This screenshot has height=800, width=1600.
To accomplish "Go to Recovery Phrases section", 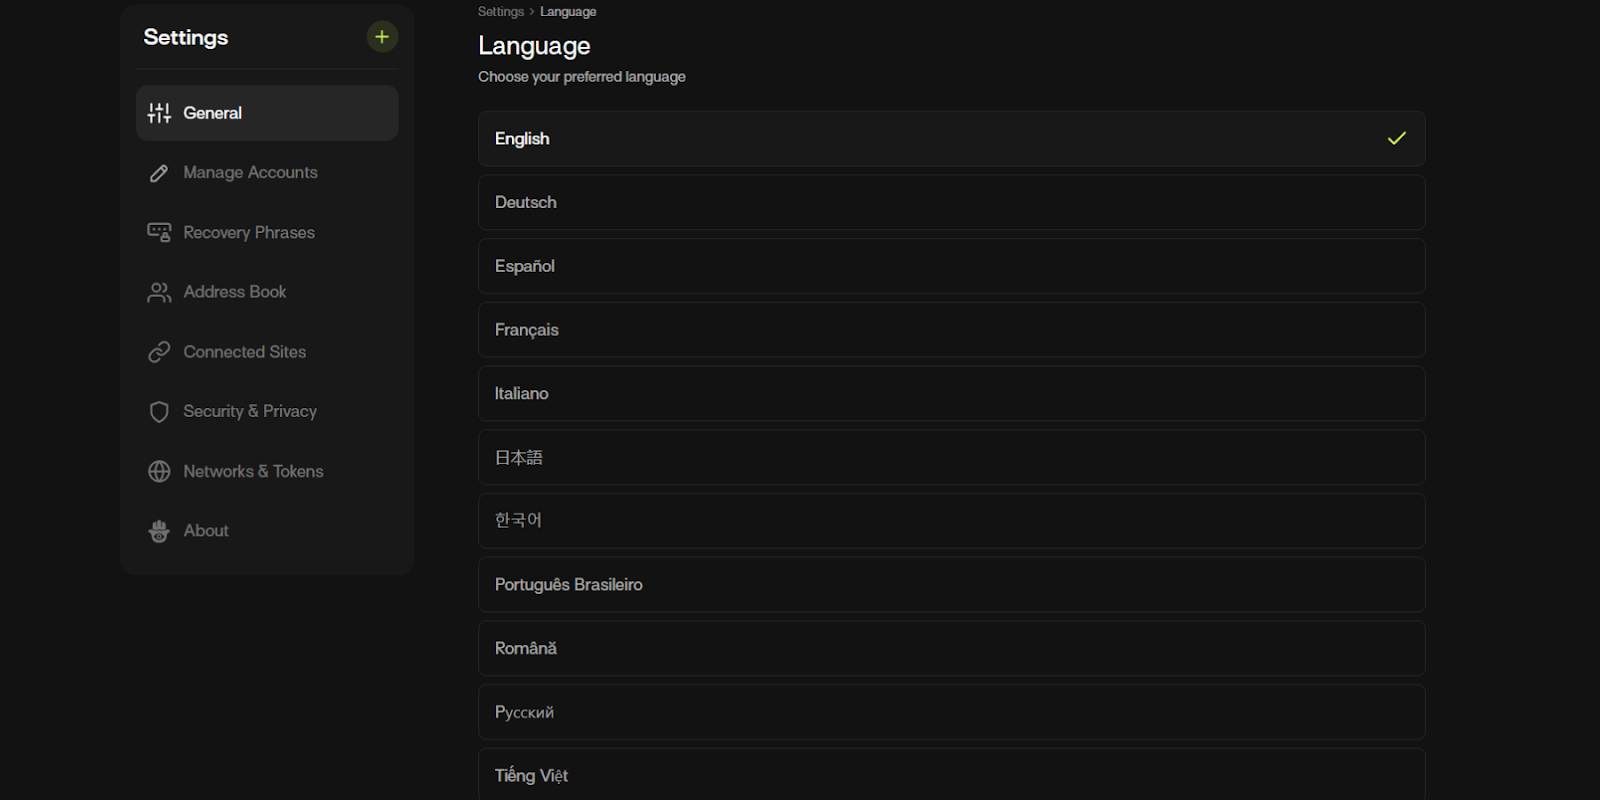I will [249, 232].
